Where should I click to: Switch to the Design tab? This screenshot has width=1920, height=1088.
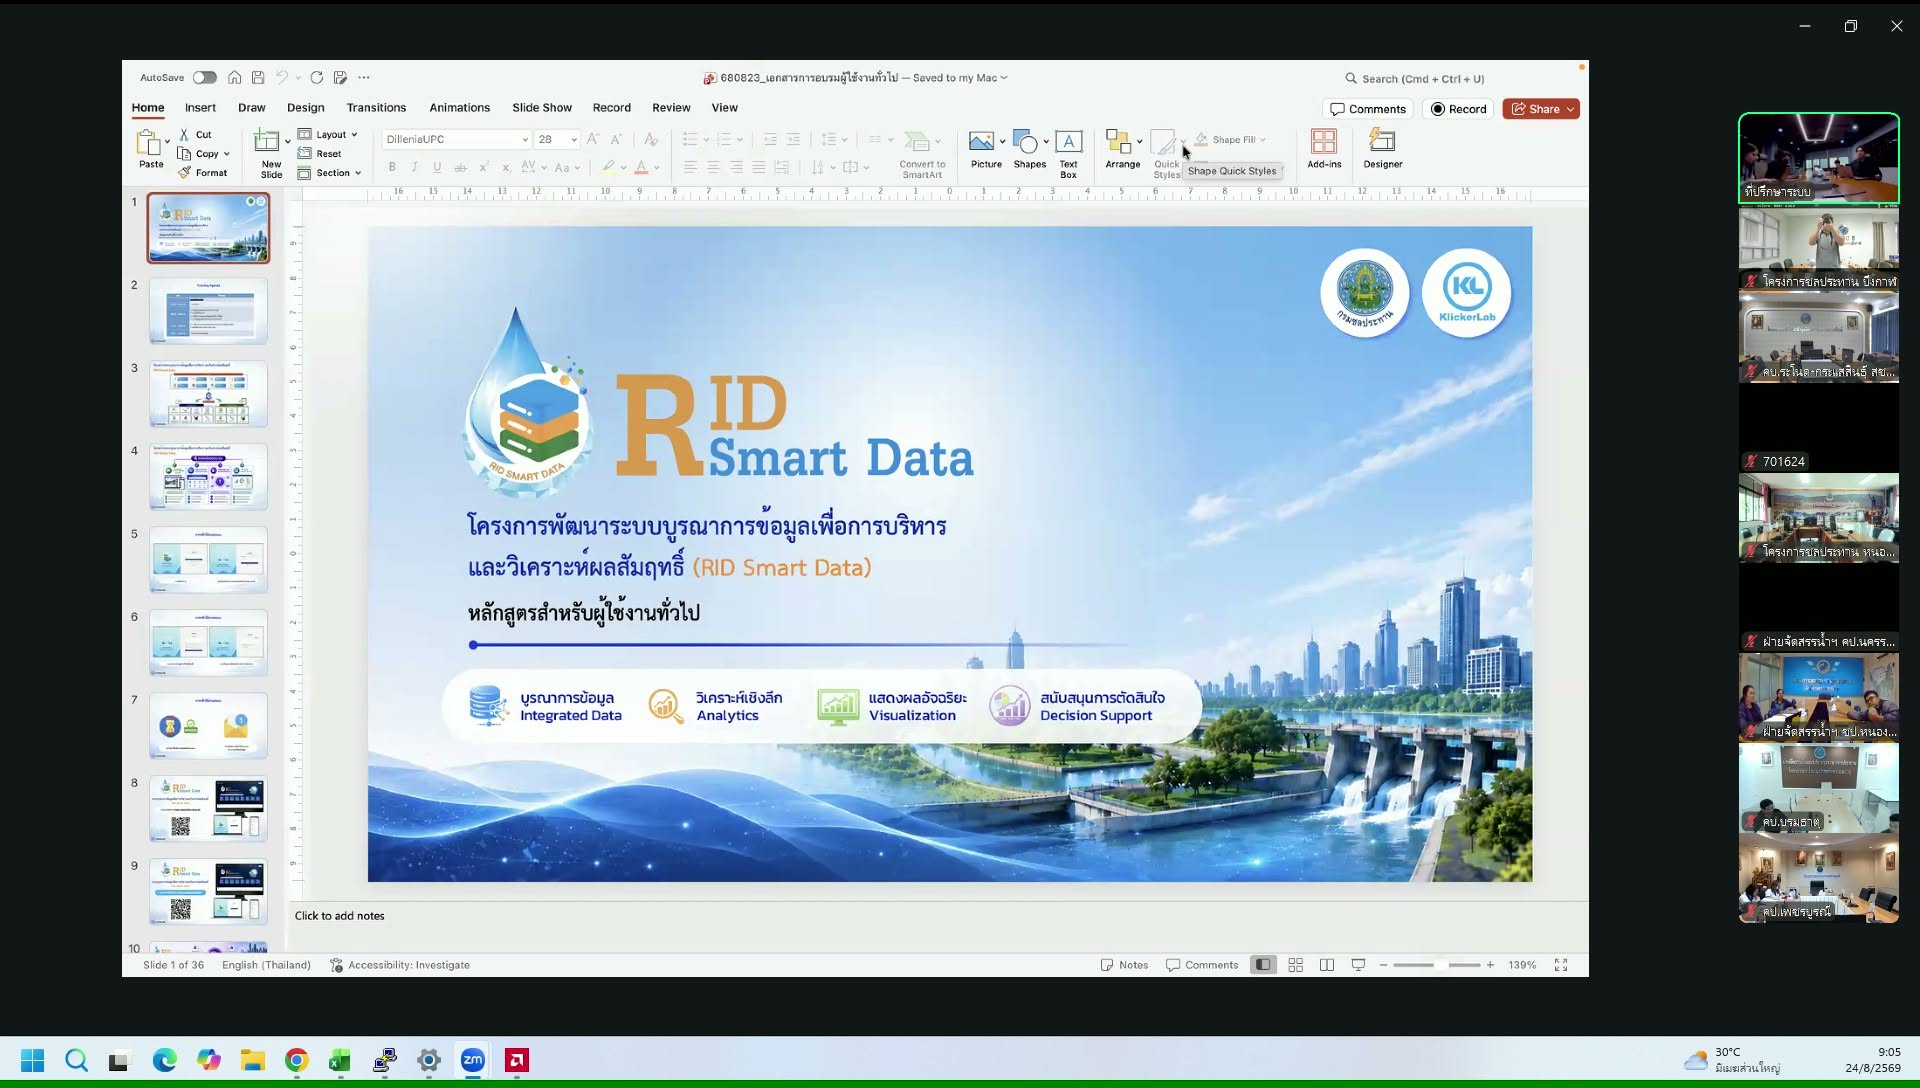point(306,108)
